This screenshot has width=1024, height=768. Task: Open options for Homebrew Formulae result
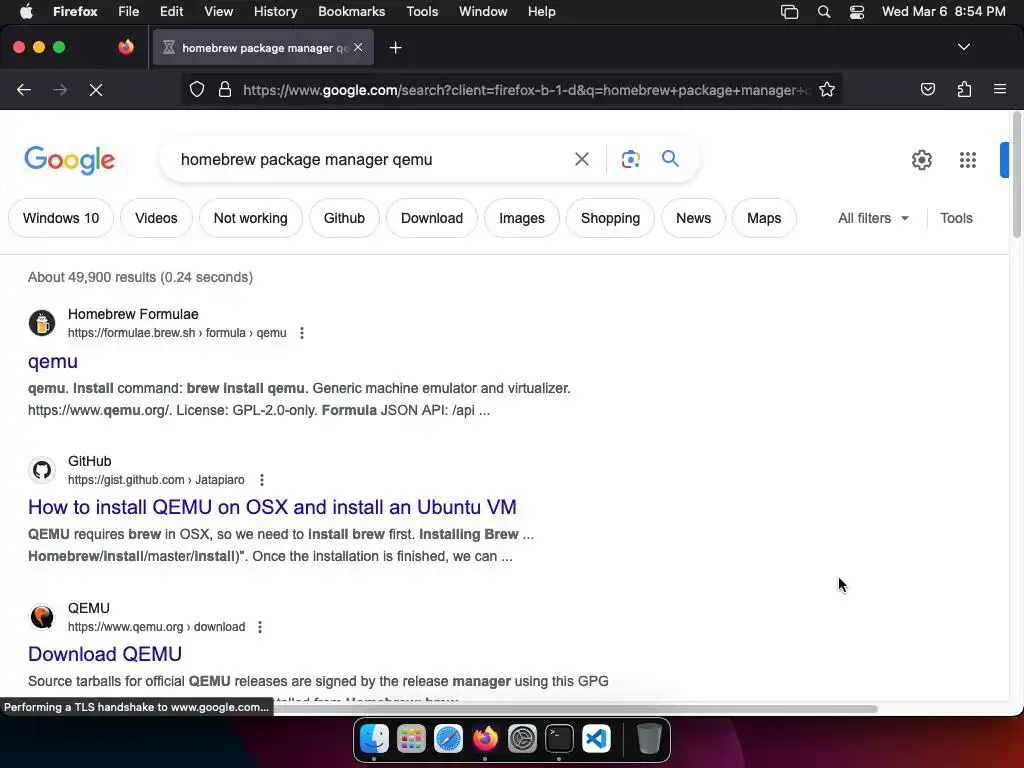point(302,333)
